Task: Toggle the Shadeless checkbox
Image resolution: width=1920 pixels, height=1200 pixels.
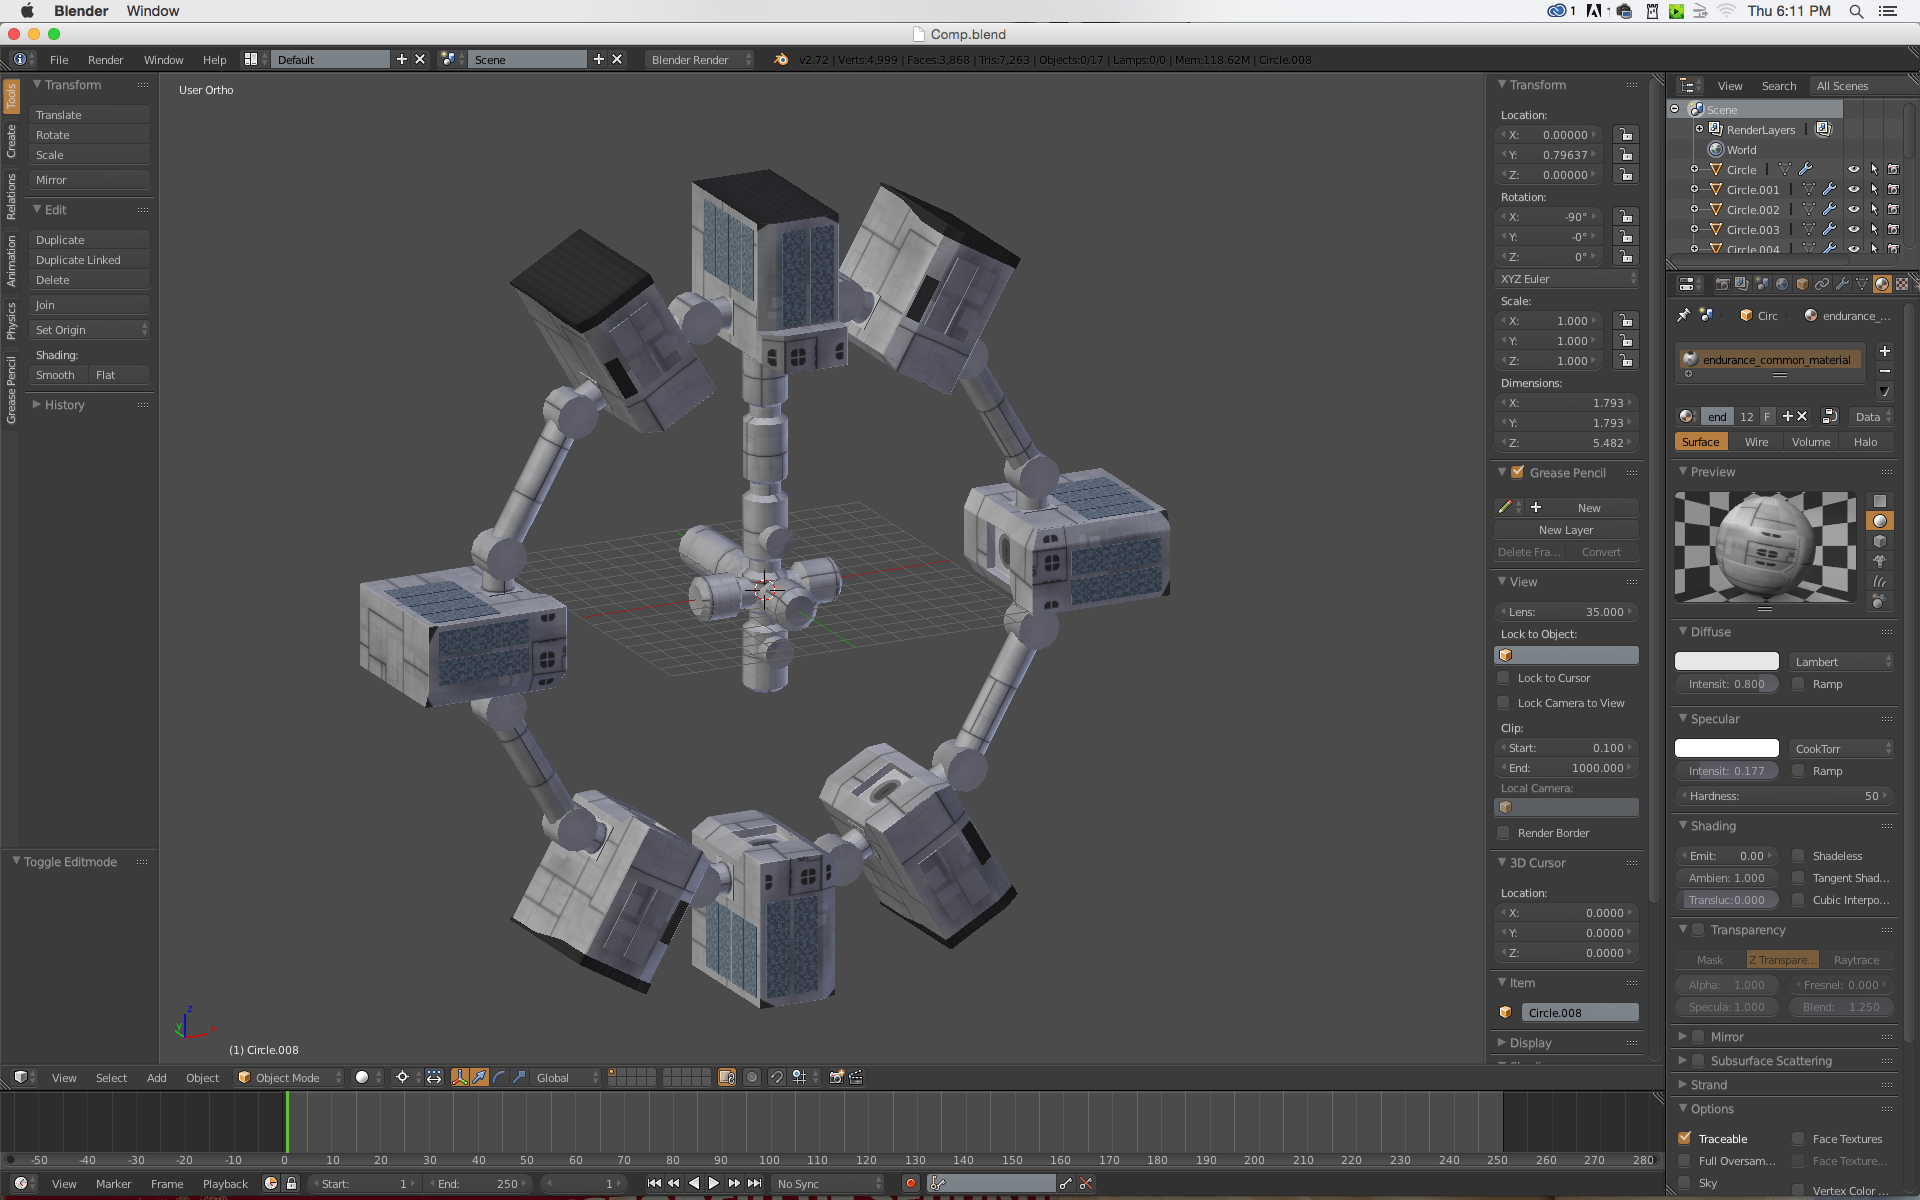Action: 1798,856
